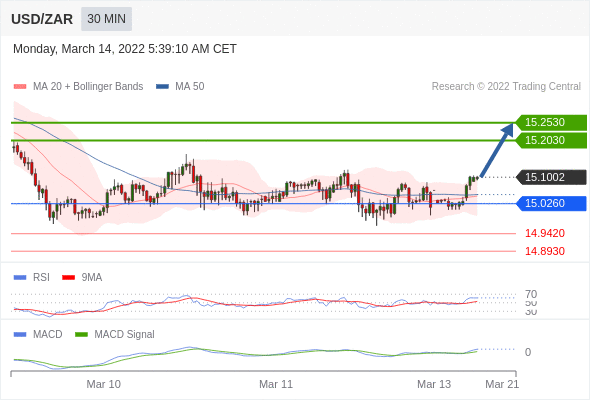Click the Mar 11 date axis label
Image resolution: width=590 pixels, height=400 pixels.
point(276,384)
